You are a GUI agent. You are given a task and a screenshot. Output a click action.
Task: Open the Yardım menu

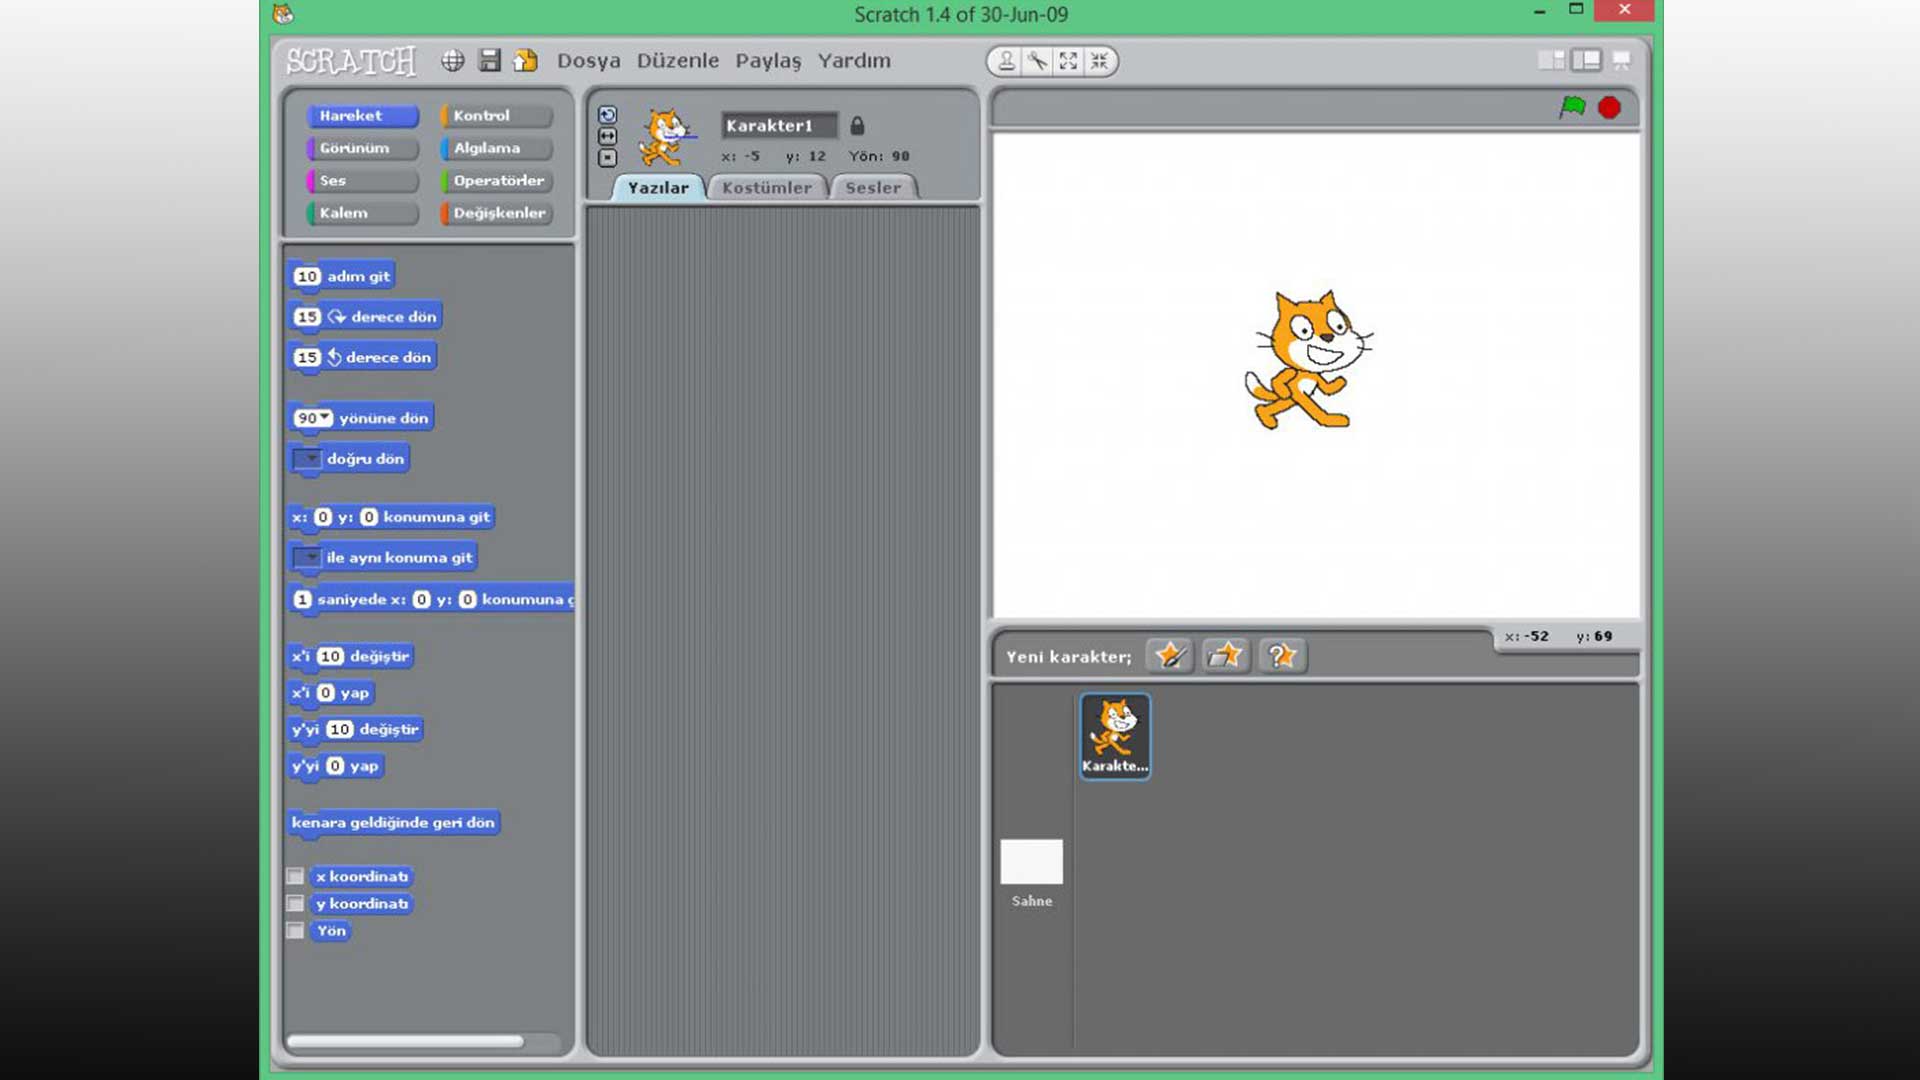[854, 61]
